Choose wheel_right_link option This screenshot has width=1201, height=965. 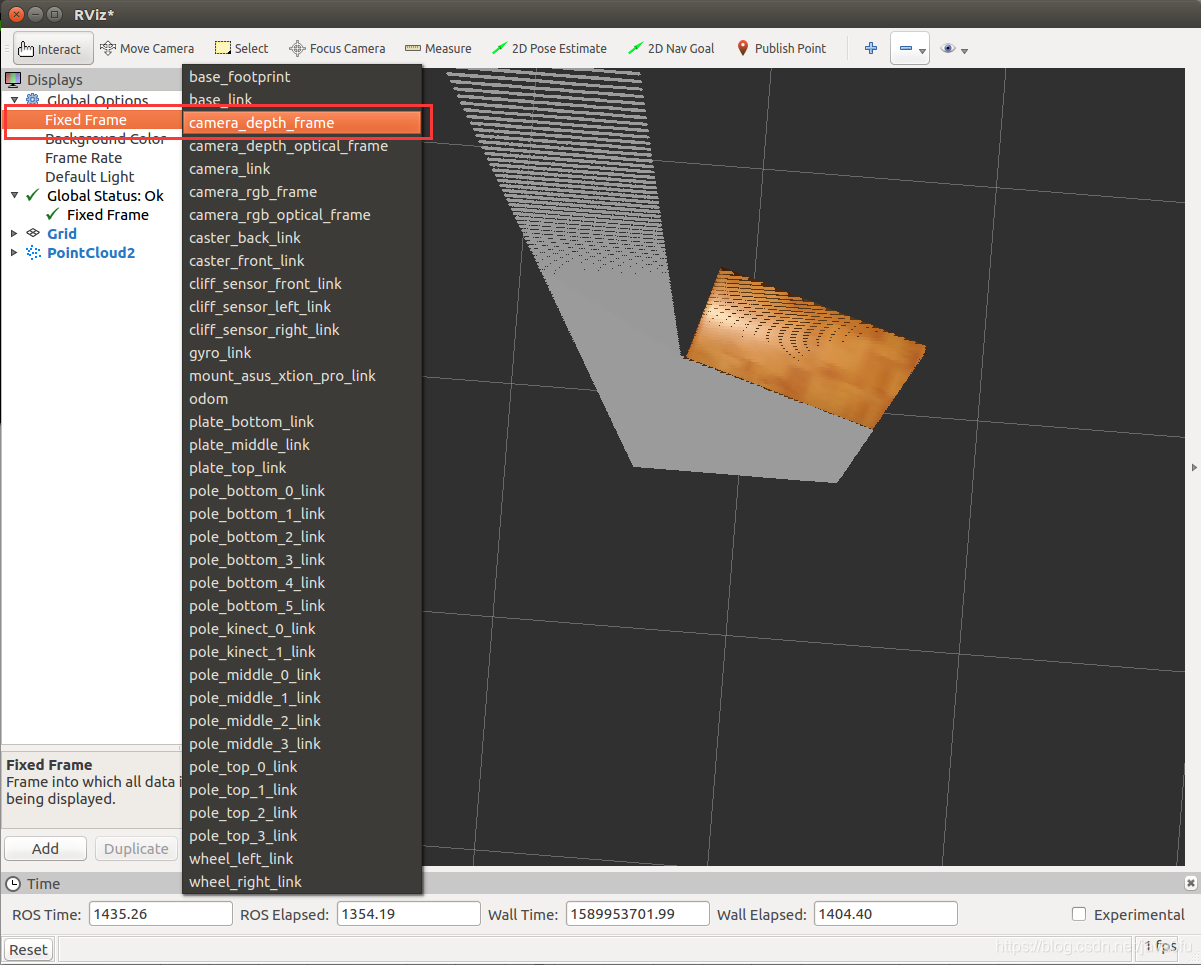[x=302, y=881]
